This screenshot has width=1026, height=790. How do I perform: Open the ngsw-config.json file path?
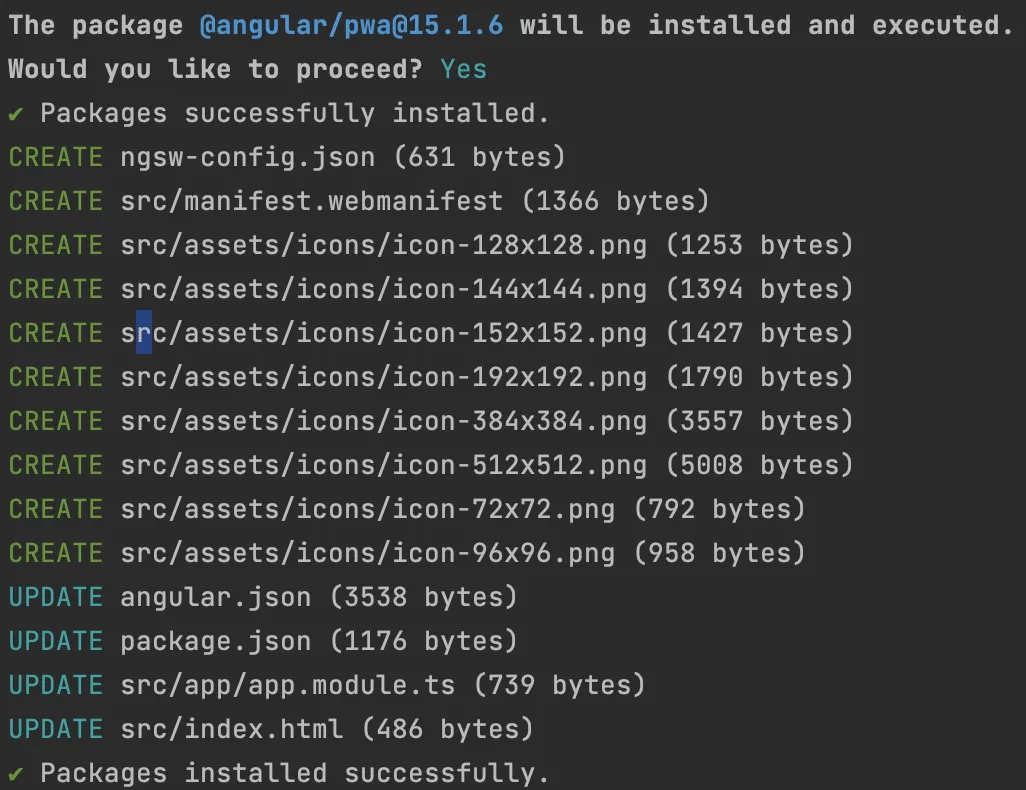click(x=247, y=158)
